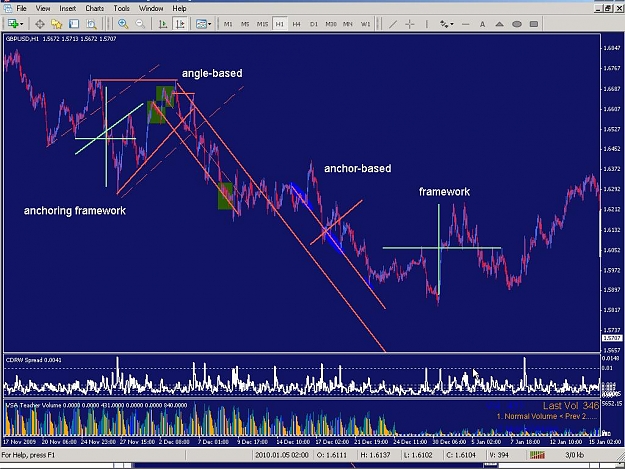Viewport: 625px width, 469px height.
Task: Click the connection bars icon in status bar
Action: 537,455
